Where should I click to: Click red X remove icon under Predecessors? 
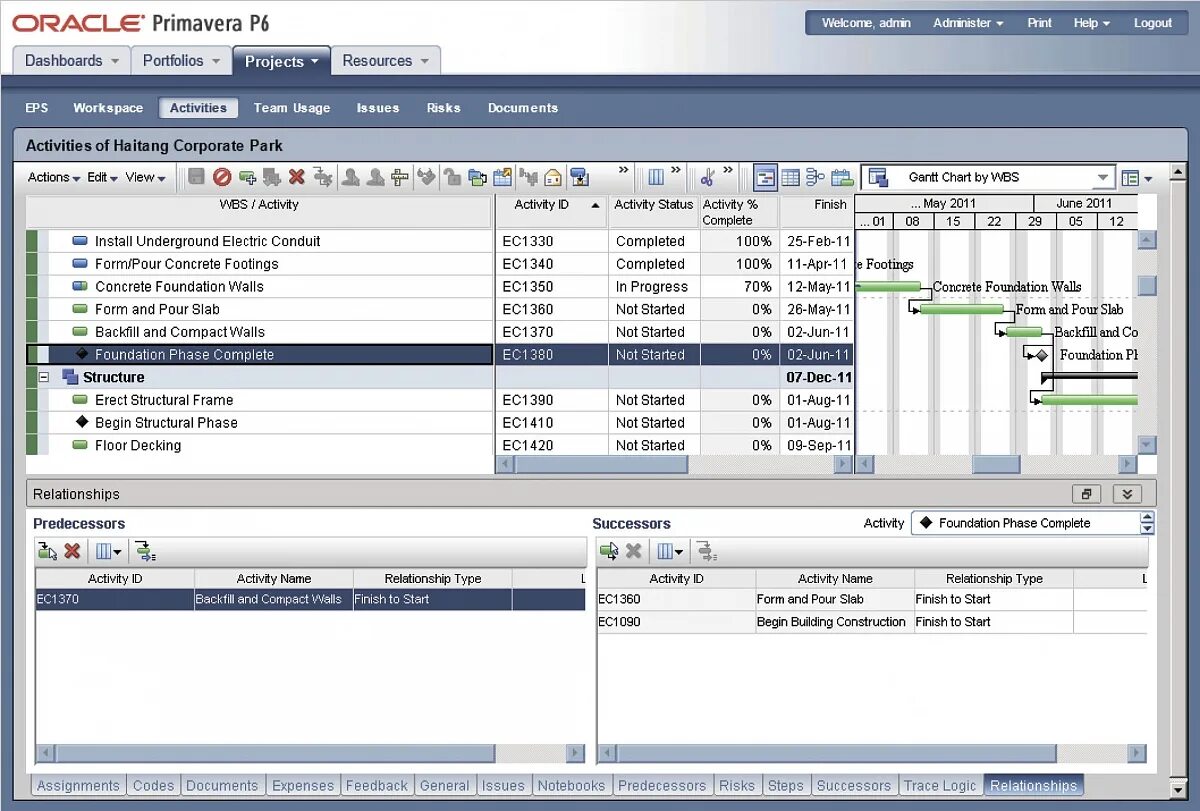coord(72,551)
